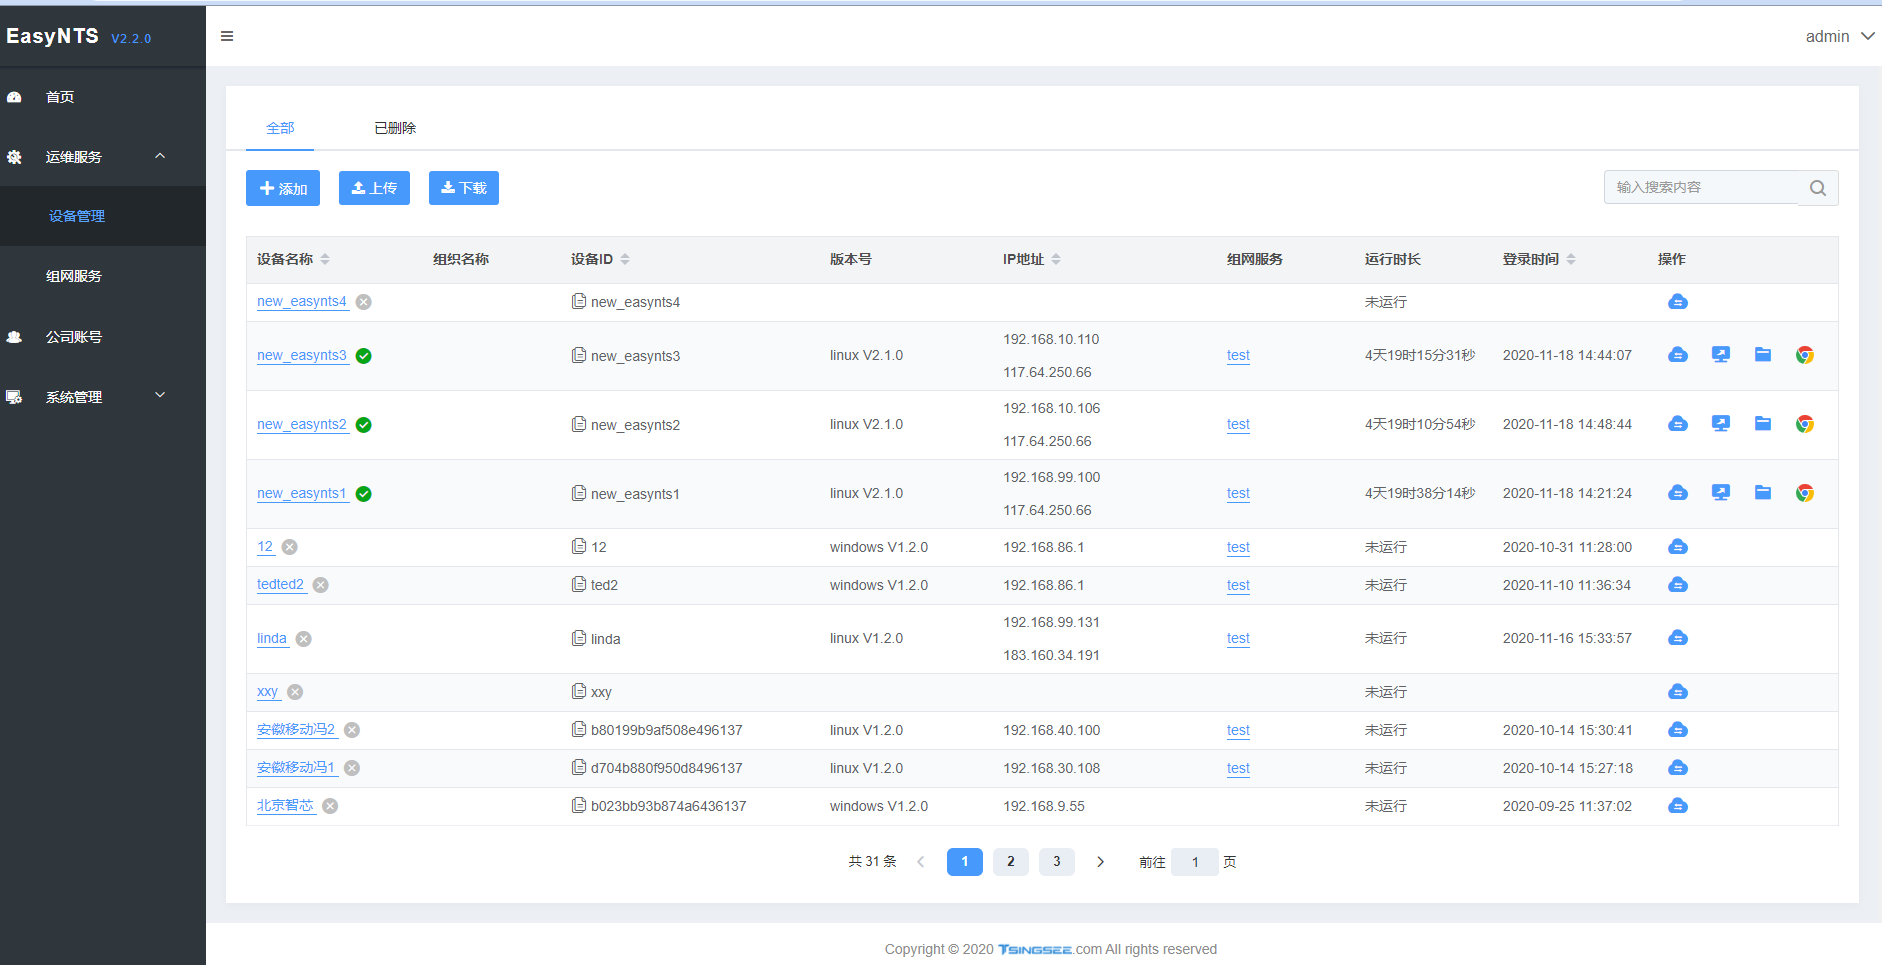Click the cloud sync icon for linda
Image resolution: width=1882 pixels, height=965 pixels.
tap(1678, 638)
